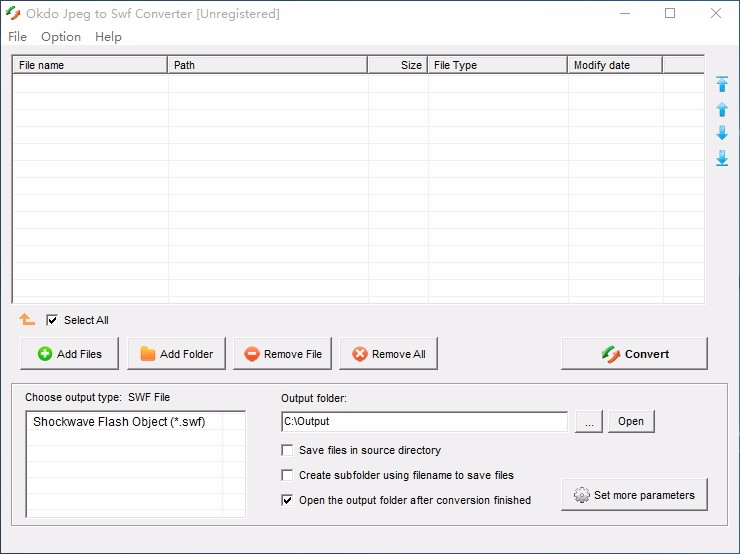Maximize the converter window
Viewport: 740px width, 554px height.
point(670,14)
